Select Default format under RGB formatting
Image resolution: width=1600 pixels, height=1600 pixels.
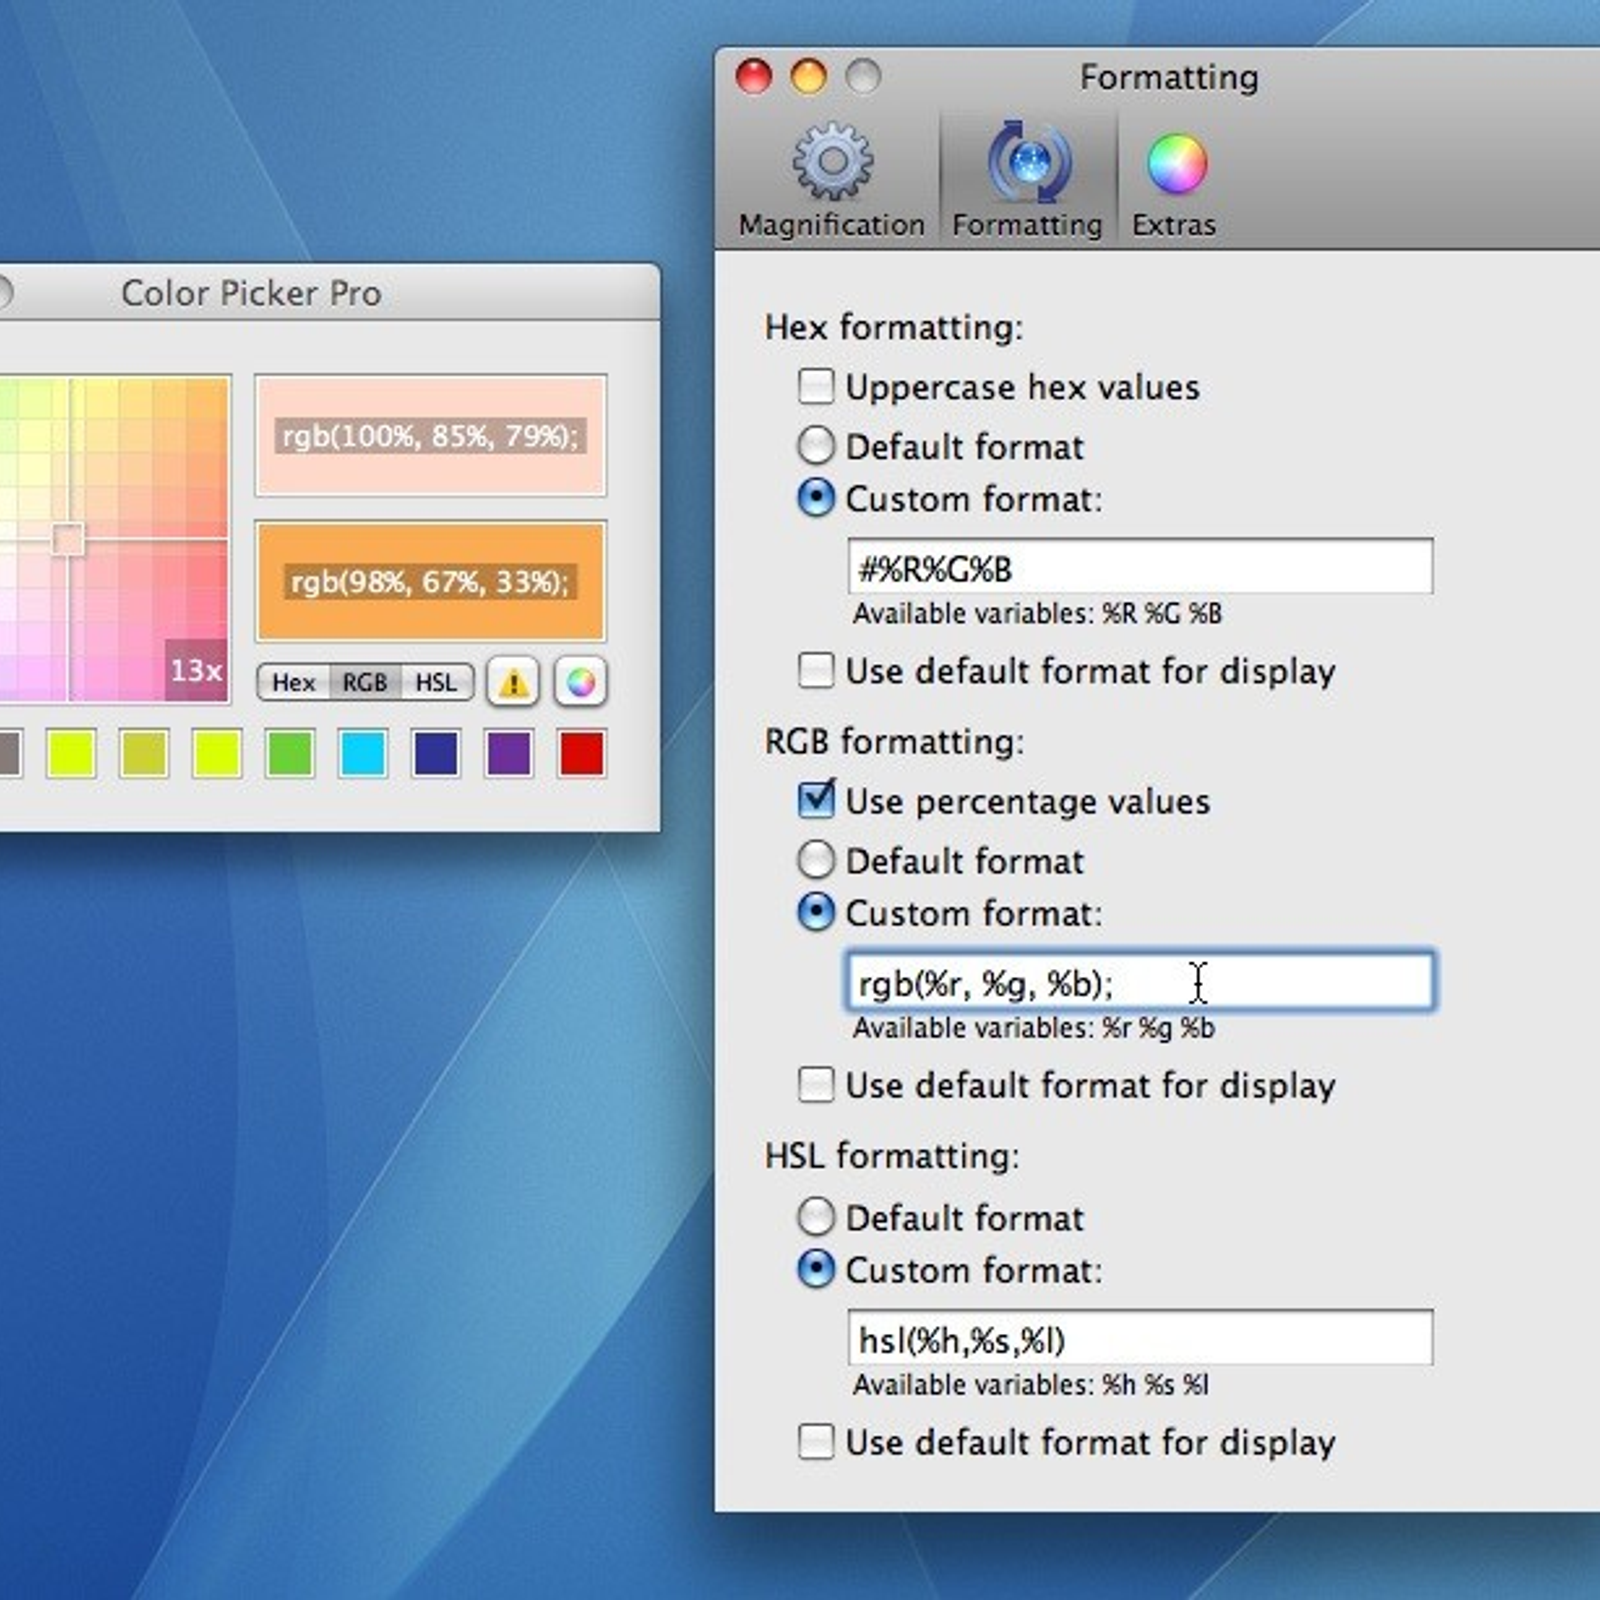pyautogui.click(x=816, y=859)
